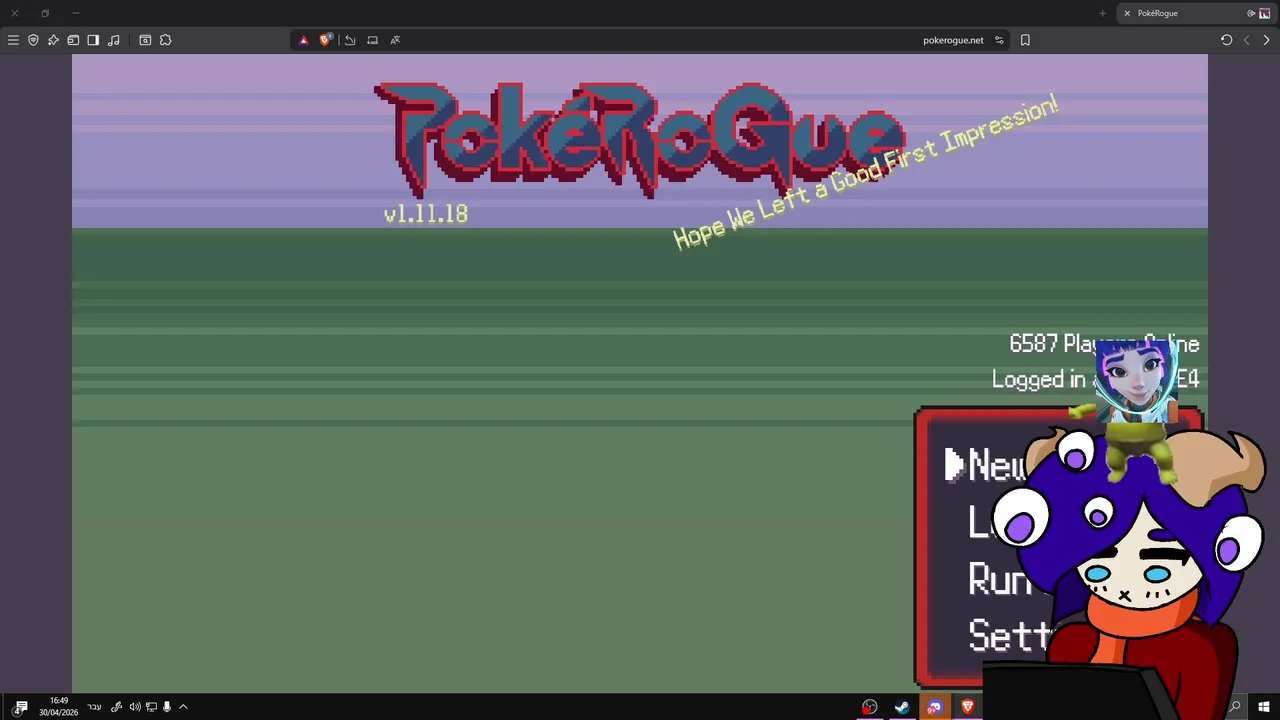Click the microphone tray icon
Screen dimensions: 1280x720
pos(167,707)
